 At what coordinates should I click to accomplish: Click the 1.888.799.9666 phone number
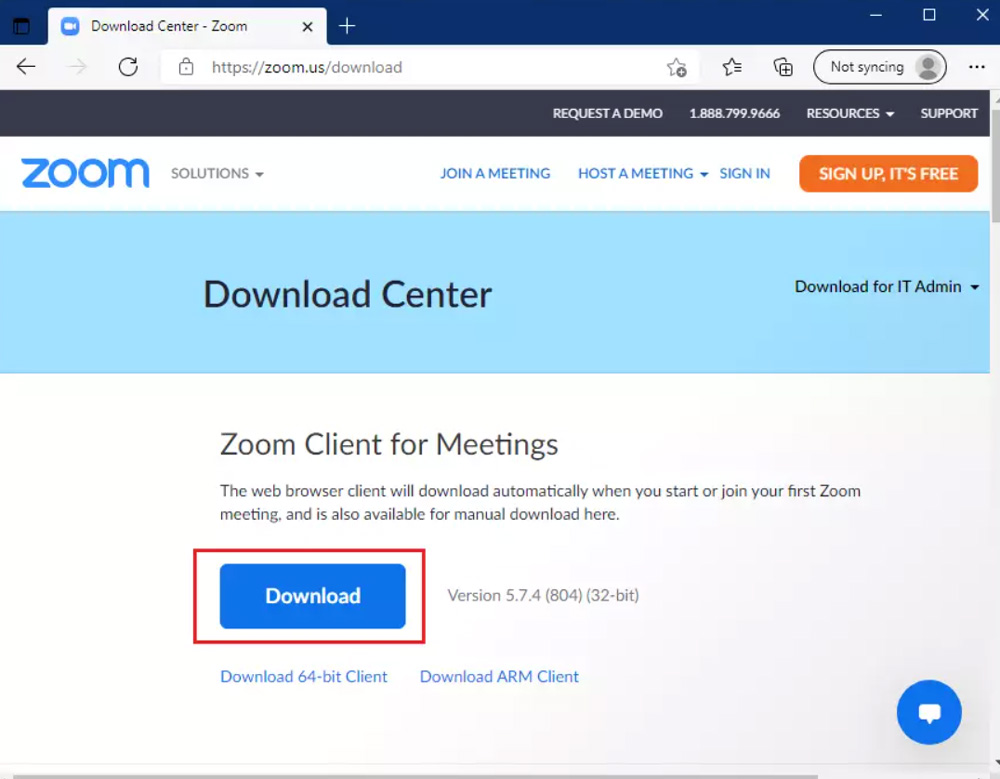[734, 113]
